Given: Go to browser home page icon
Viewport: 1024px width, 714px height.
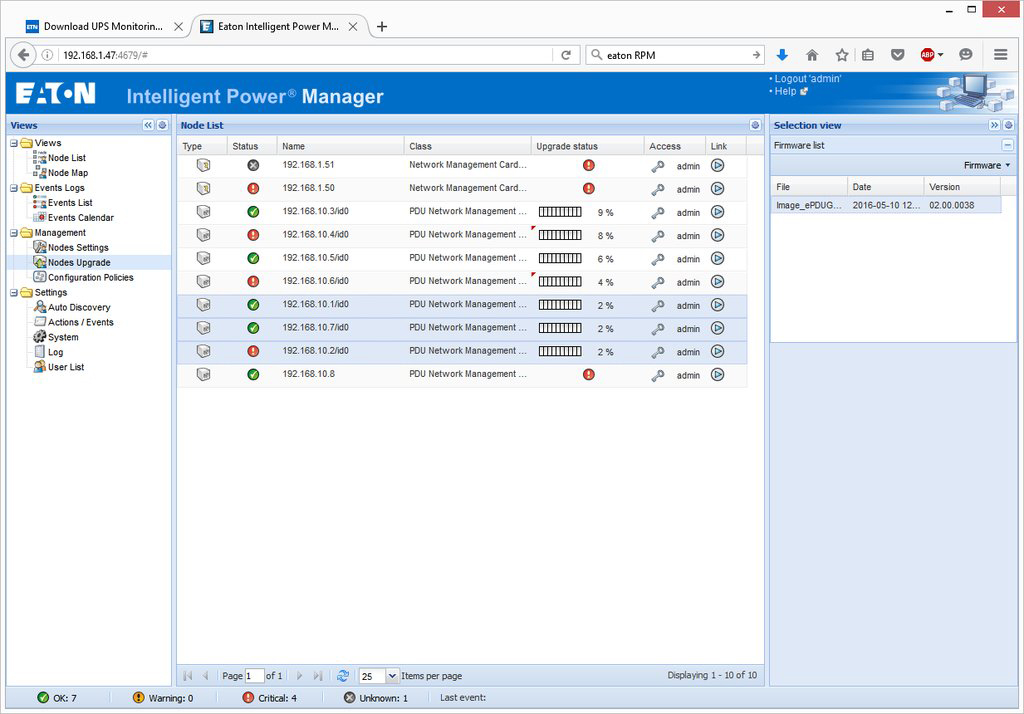Looking at the screenshot, I should click(x=812, y=55).
